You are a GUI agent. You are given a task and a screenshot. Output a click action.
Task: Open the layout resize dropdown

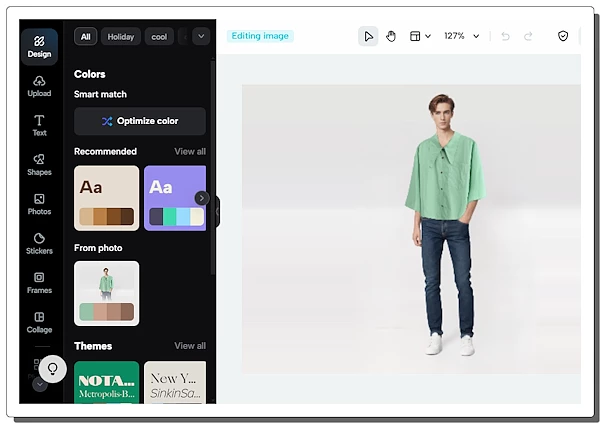click(x=420, y=36)
